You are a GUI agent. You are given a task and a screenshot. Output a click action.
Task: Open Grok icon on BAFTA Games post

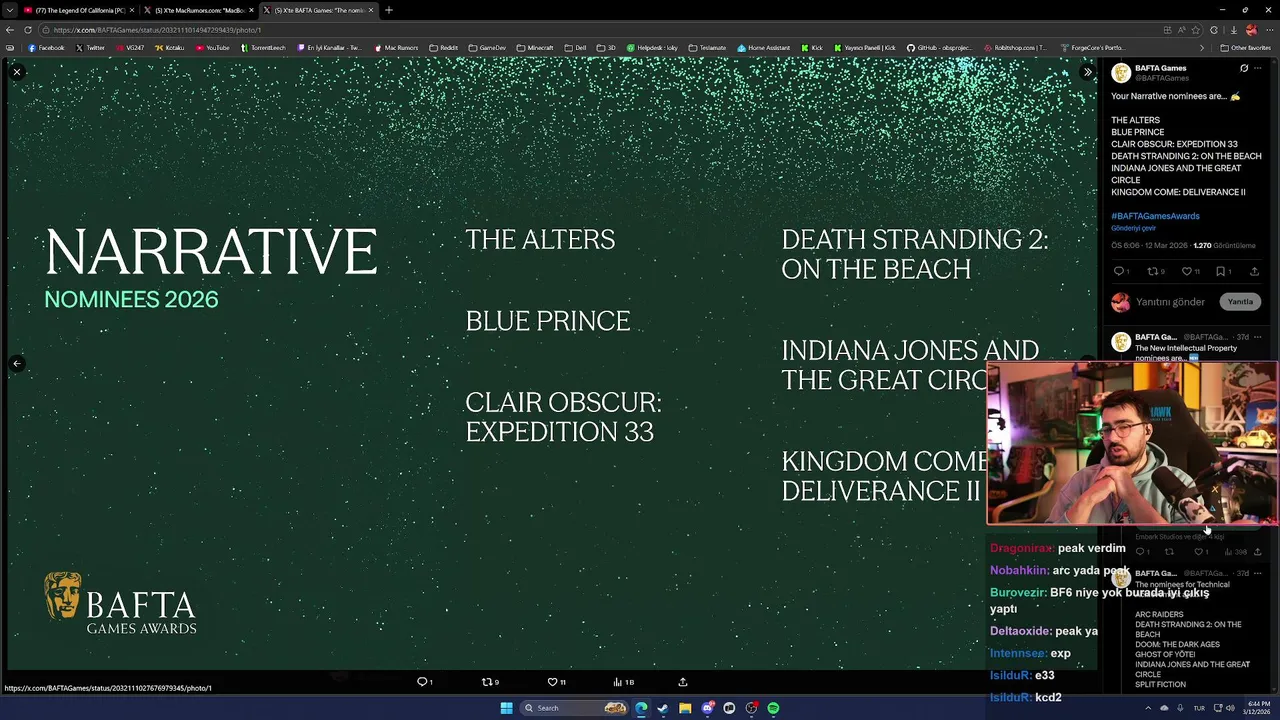coord(1244,69)
